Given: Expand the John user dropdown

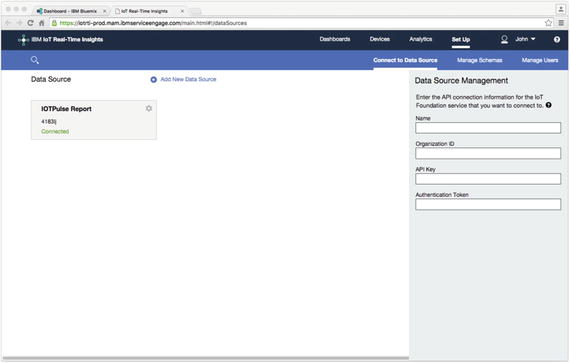Looking at the screenshot, I should 525,39.
